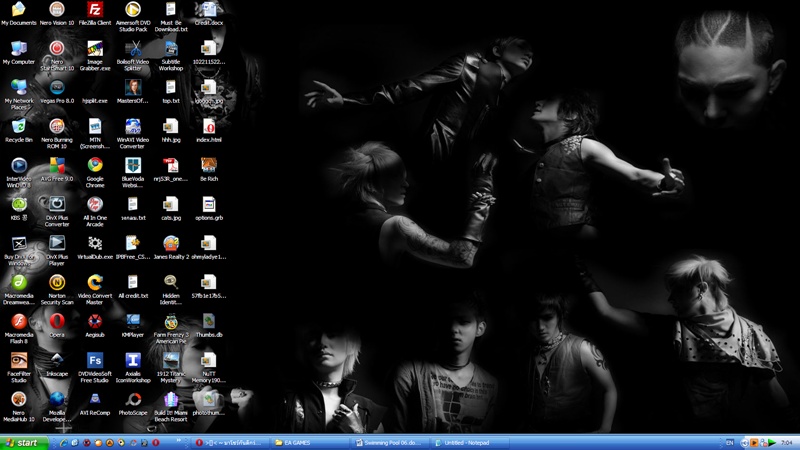Open Axialis IconWorkshop shortcut
The image size is (800, 450).
pyautogui.click(x=133, y=368)
